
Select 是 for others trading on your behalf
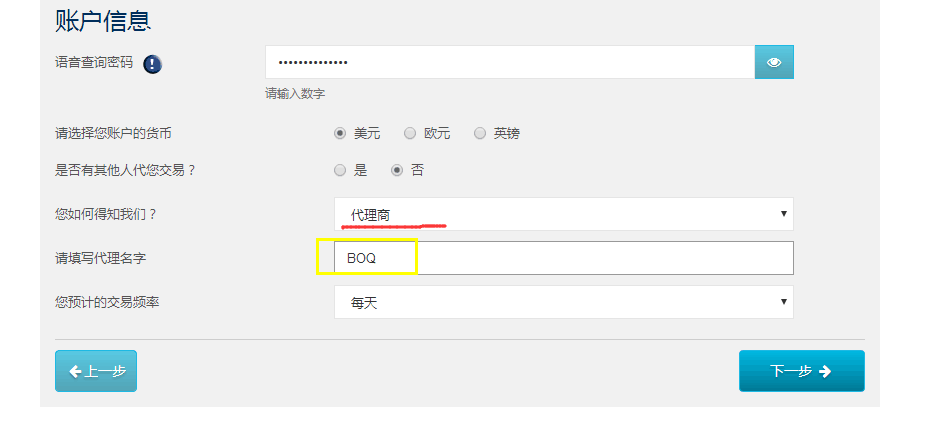click(340, 170)
